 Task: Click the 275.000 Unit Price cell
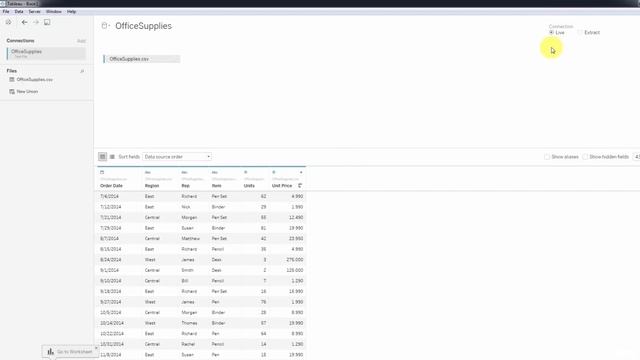[x=294, y=260]
